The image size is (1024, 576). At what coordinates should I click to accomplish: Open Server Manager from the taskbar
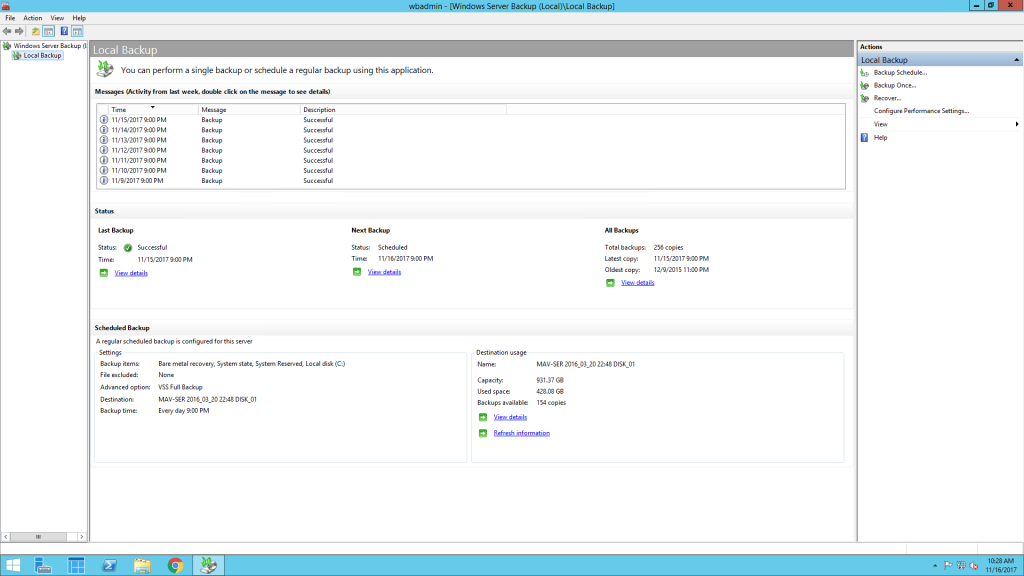tap(43, 566)
